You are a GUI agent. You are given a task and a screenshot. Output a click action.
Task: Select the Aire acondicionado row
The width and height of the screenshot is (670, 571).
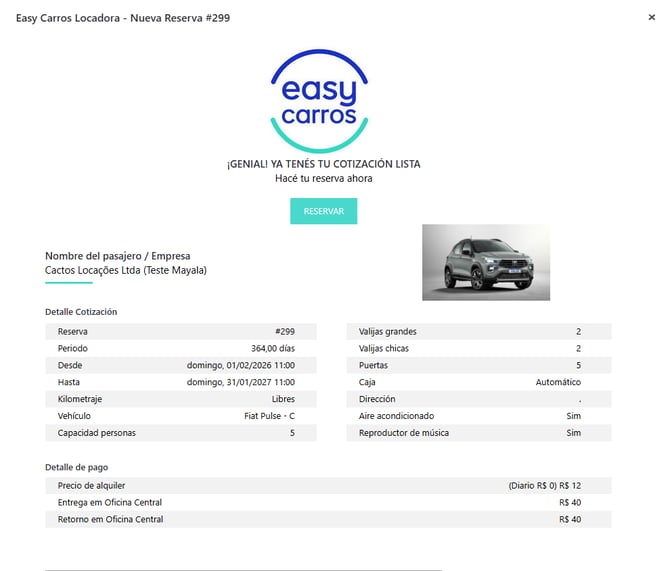click(478, 416)
